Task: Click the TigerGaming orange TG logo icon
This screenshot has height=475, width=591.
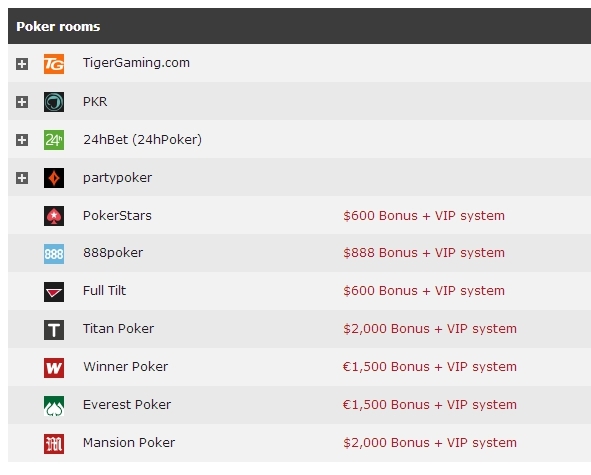Action: (x=54, y=64)
